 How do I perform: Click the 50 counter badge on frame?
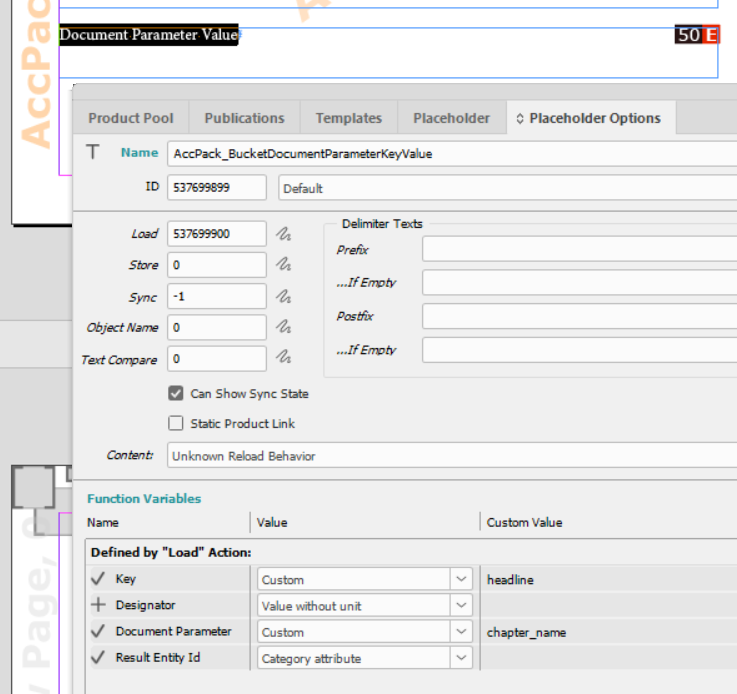pos(689,35)
